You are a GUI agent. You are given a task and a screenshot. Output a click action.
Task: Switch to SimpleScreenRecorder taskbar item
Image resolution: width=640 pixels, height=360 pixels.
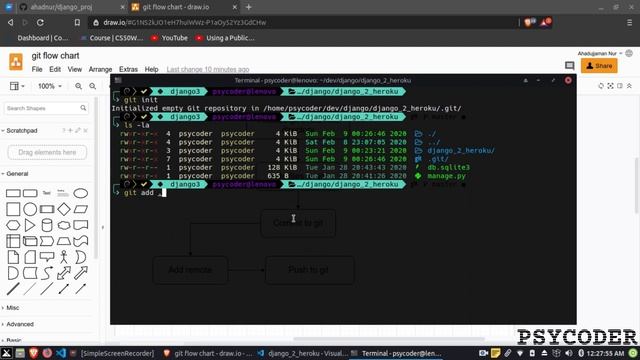point(112,353)
